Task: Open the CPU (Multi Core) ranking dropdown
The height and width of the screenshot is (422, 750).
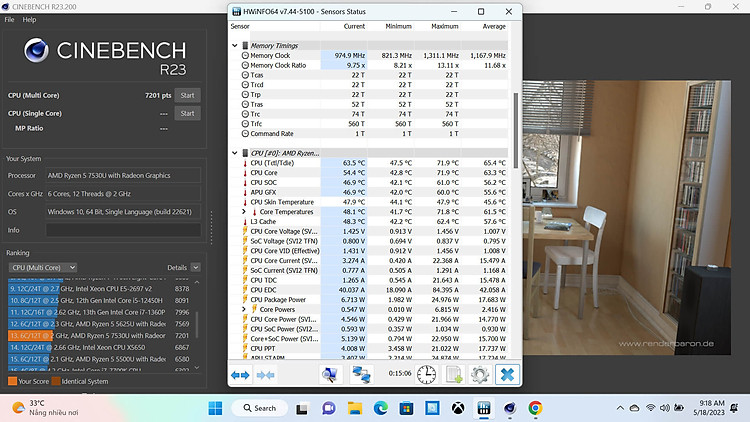Action: [43, 267]
